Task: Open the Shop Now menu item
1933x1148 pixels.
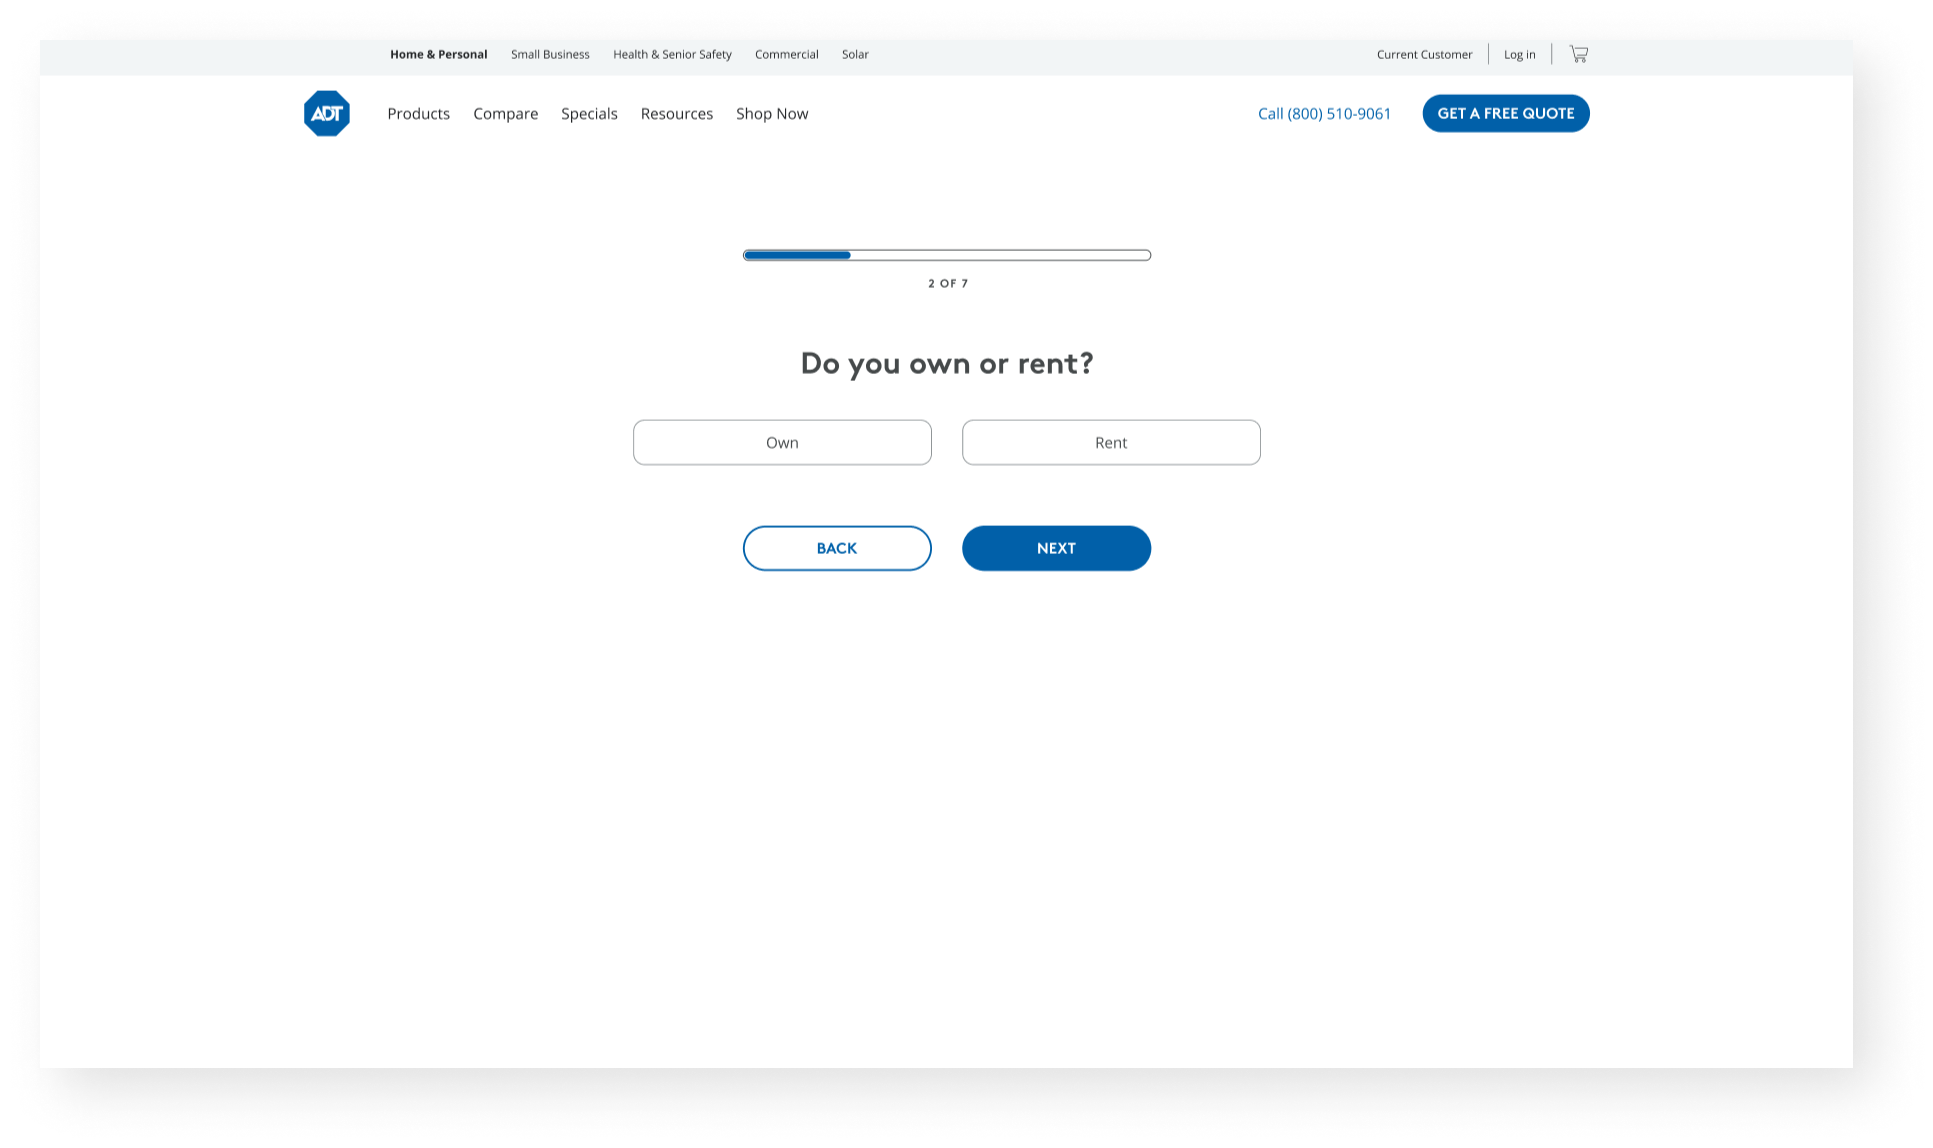Action: [772, 114]
